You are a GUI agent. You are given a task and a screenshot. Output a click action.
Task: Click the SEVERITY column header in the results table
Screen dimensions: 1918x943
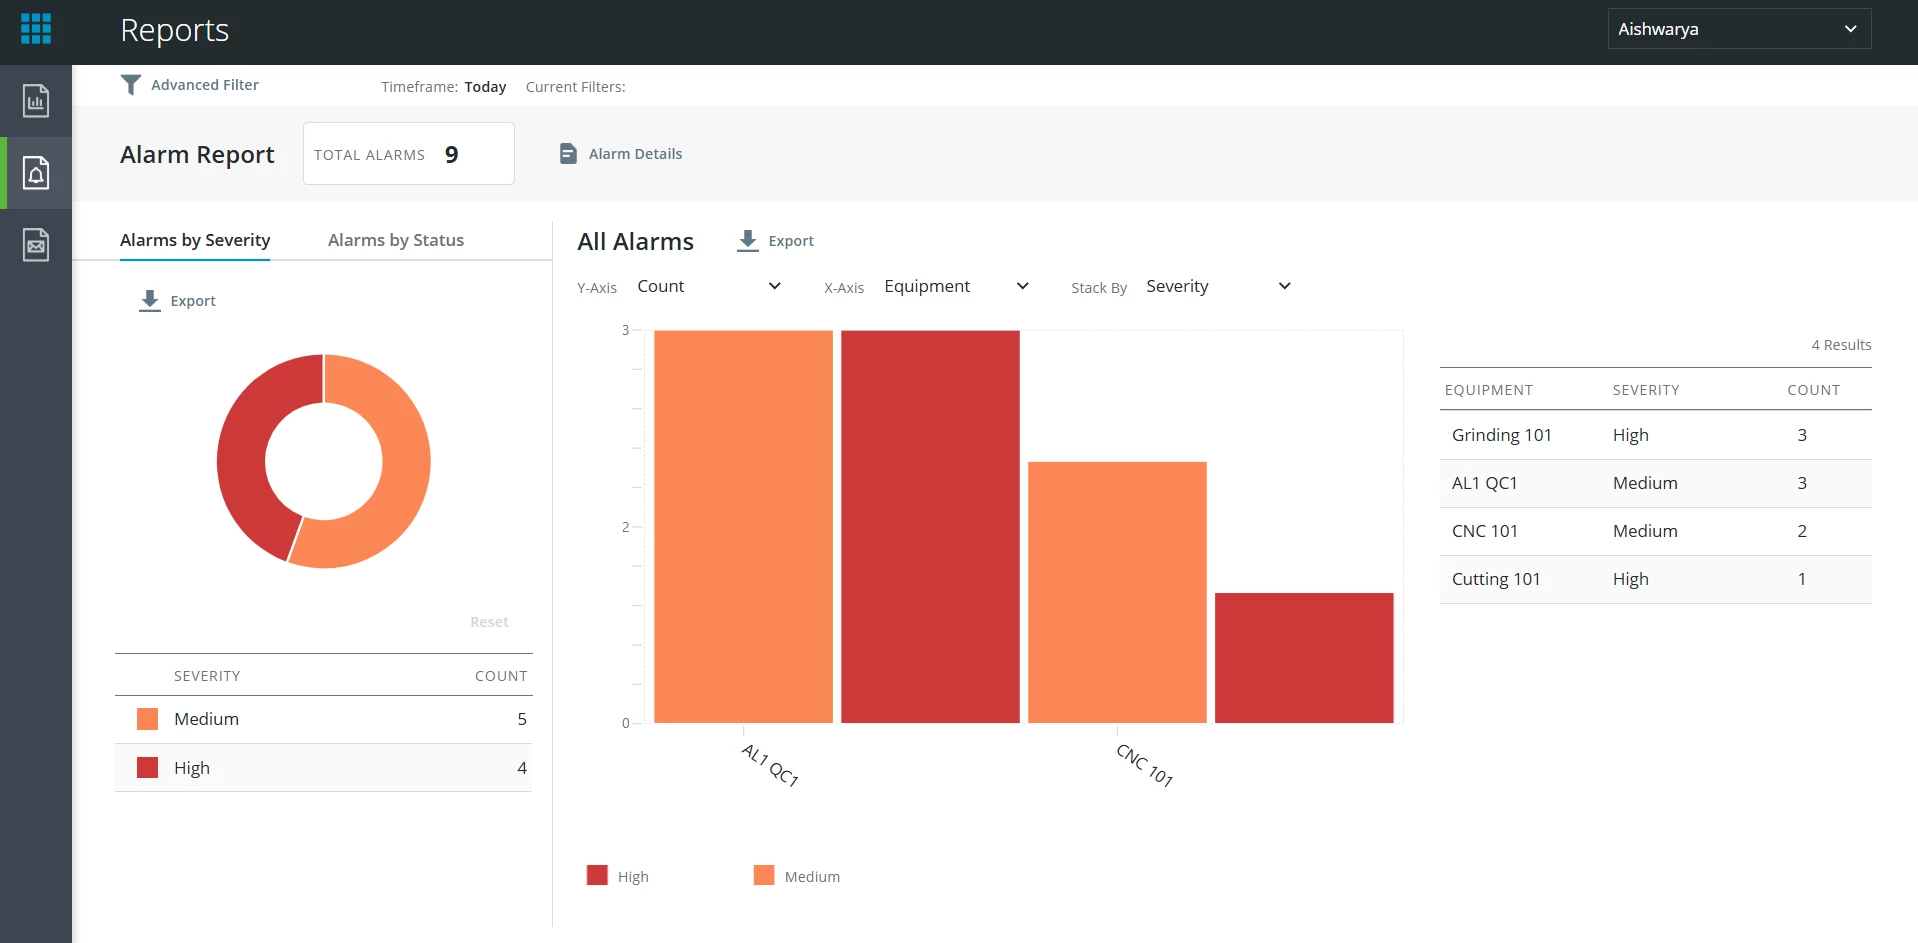click(x=1646, y=390)
